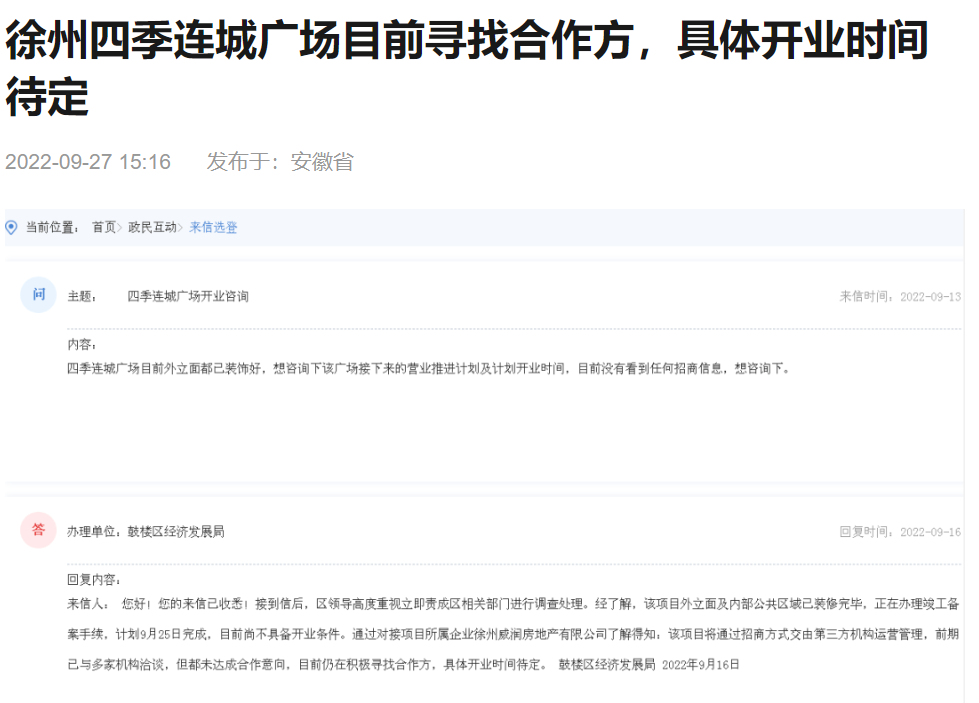Click the reply signature 鼓楼区经济发展局 2022年9月16日
979x703 pixels.
649,665
